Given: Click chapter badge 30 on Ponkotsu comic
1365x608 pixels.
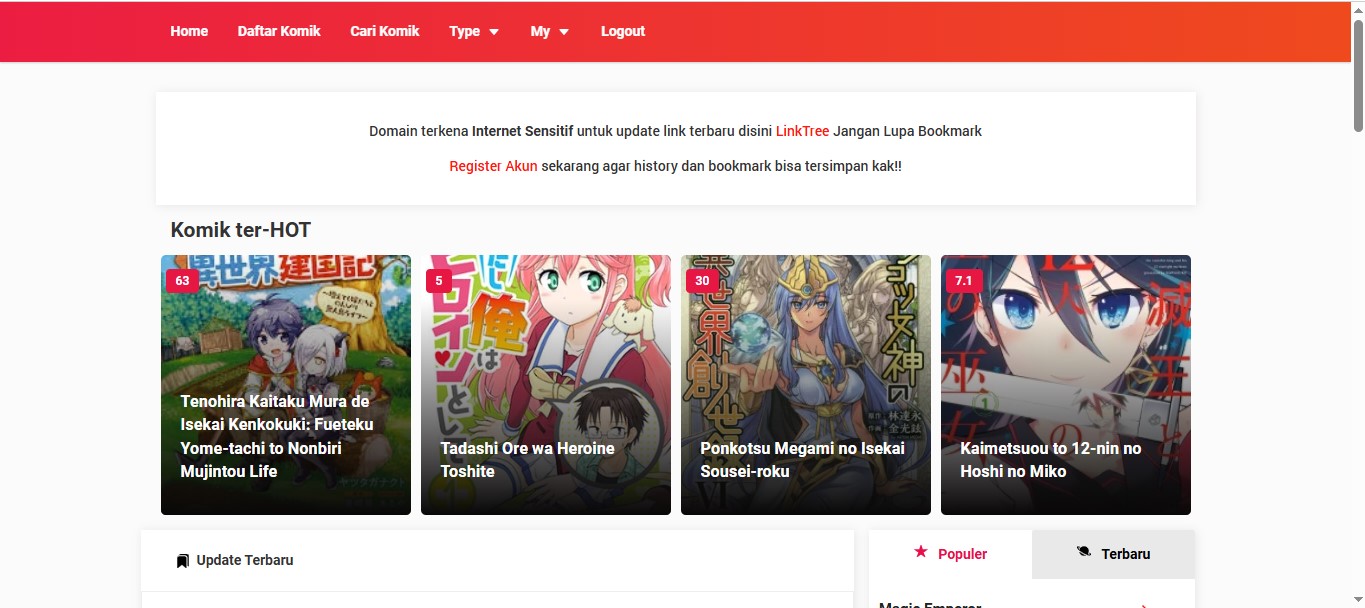Looking at the screenshot, I should [x=702, y=281].
